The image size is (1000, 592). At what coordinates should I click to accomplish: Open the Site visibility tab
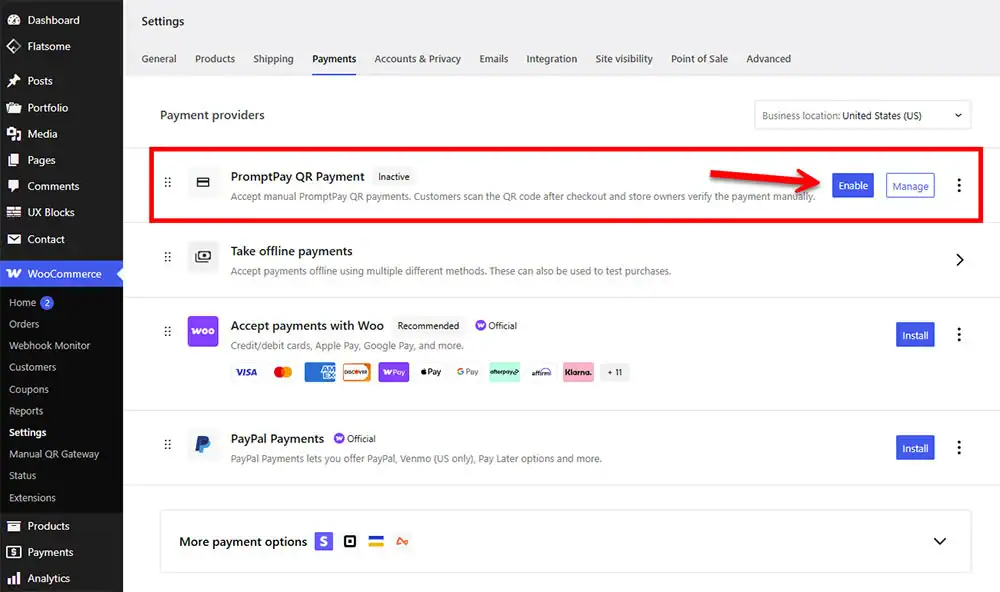(x=624, y=59)
